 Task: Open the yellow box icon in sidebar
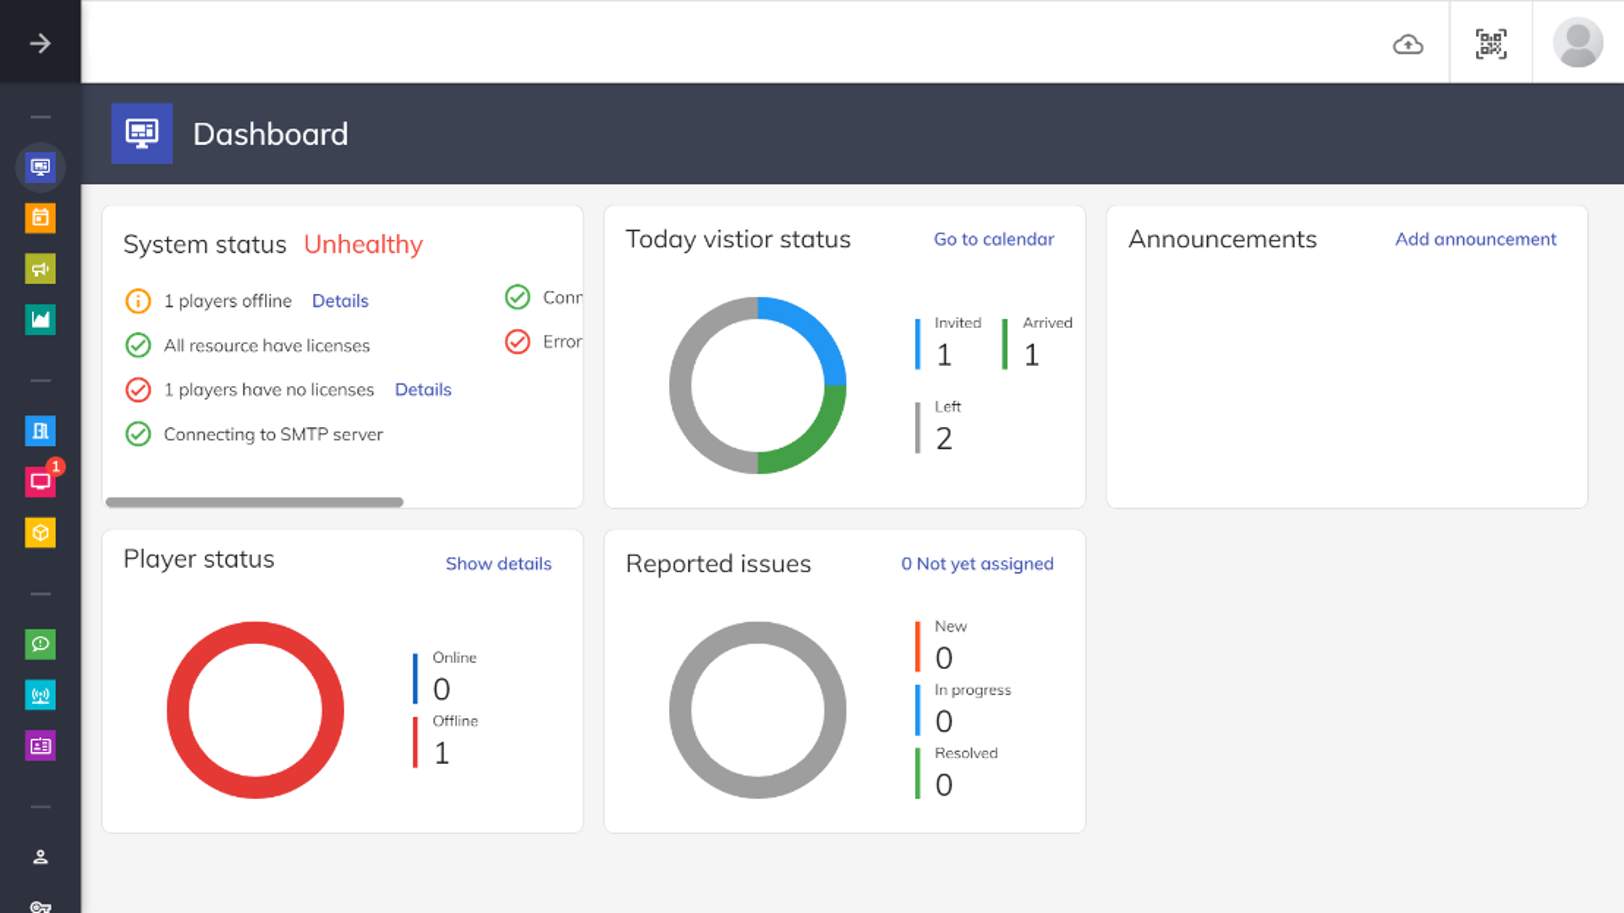click(40, 533)
